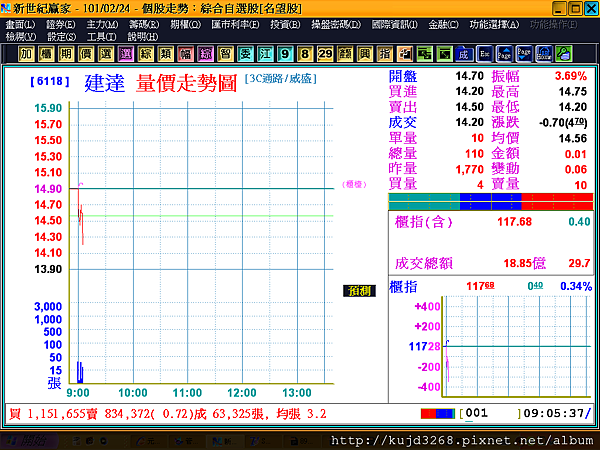Screen dimensions: 600x450
Task: Click the cyan 委 toolbar icon
Action: point(245,54)
